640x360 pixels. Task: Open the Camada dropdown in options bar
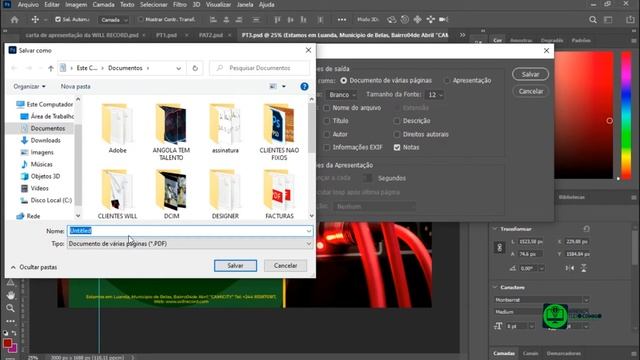[114, 20]
